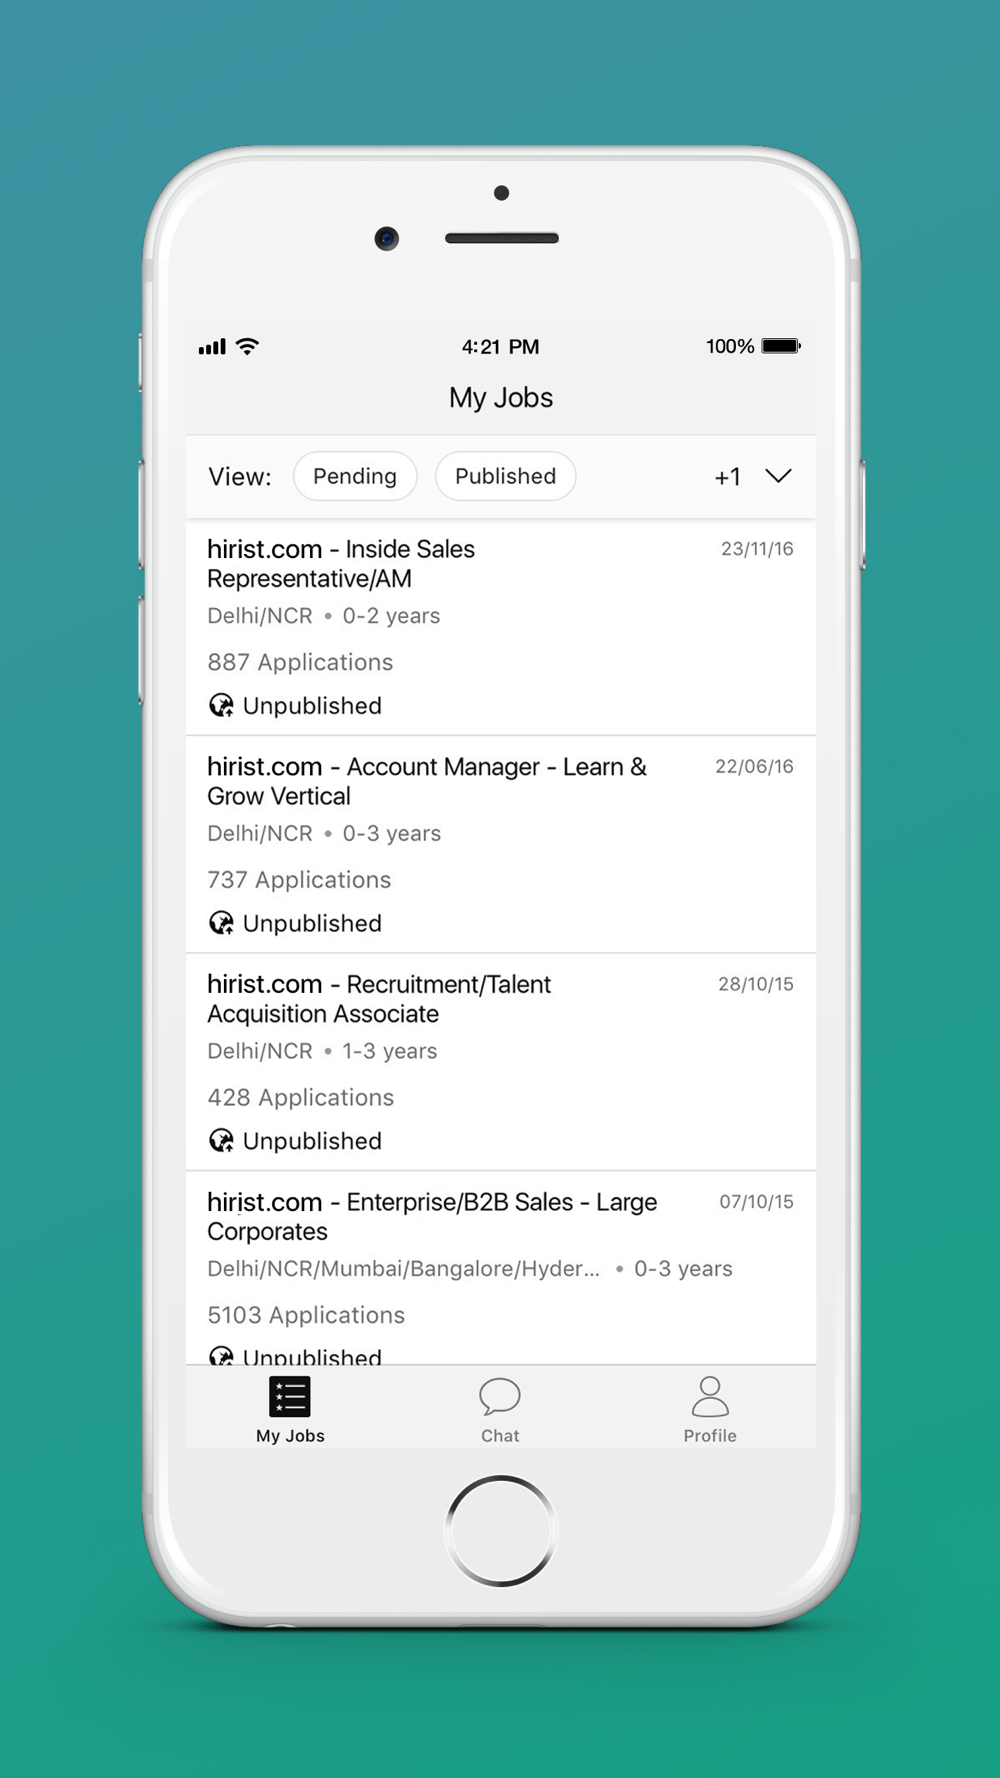
Task: Open Inside Sales Representative/AM job title
Action: click(341, 564)
